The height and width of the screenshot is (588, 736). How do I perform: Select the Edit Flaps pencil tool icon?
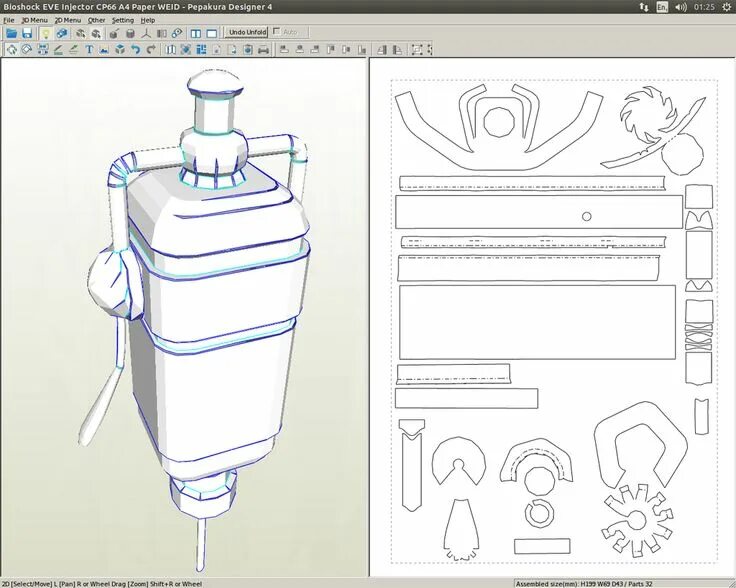(58, 49)
